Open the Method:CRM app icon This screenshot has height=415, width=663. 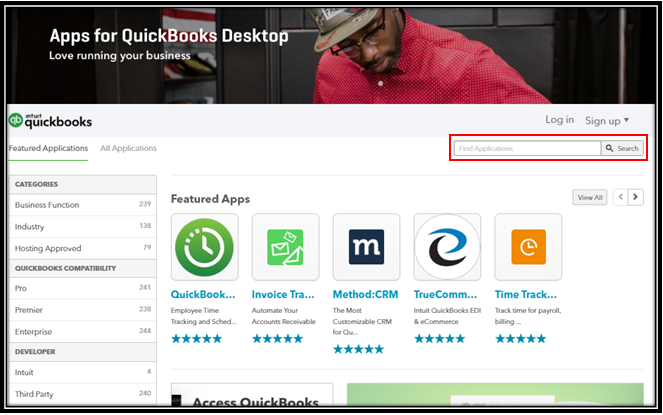coord(366,247)
